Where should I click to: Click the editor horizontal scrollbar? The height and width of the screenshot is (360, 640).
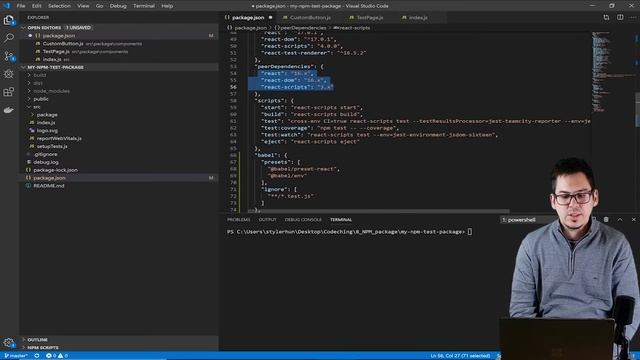pyautogui.click(x=378, y=211)
